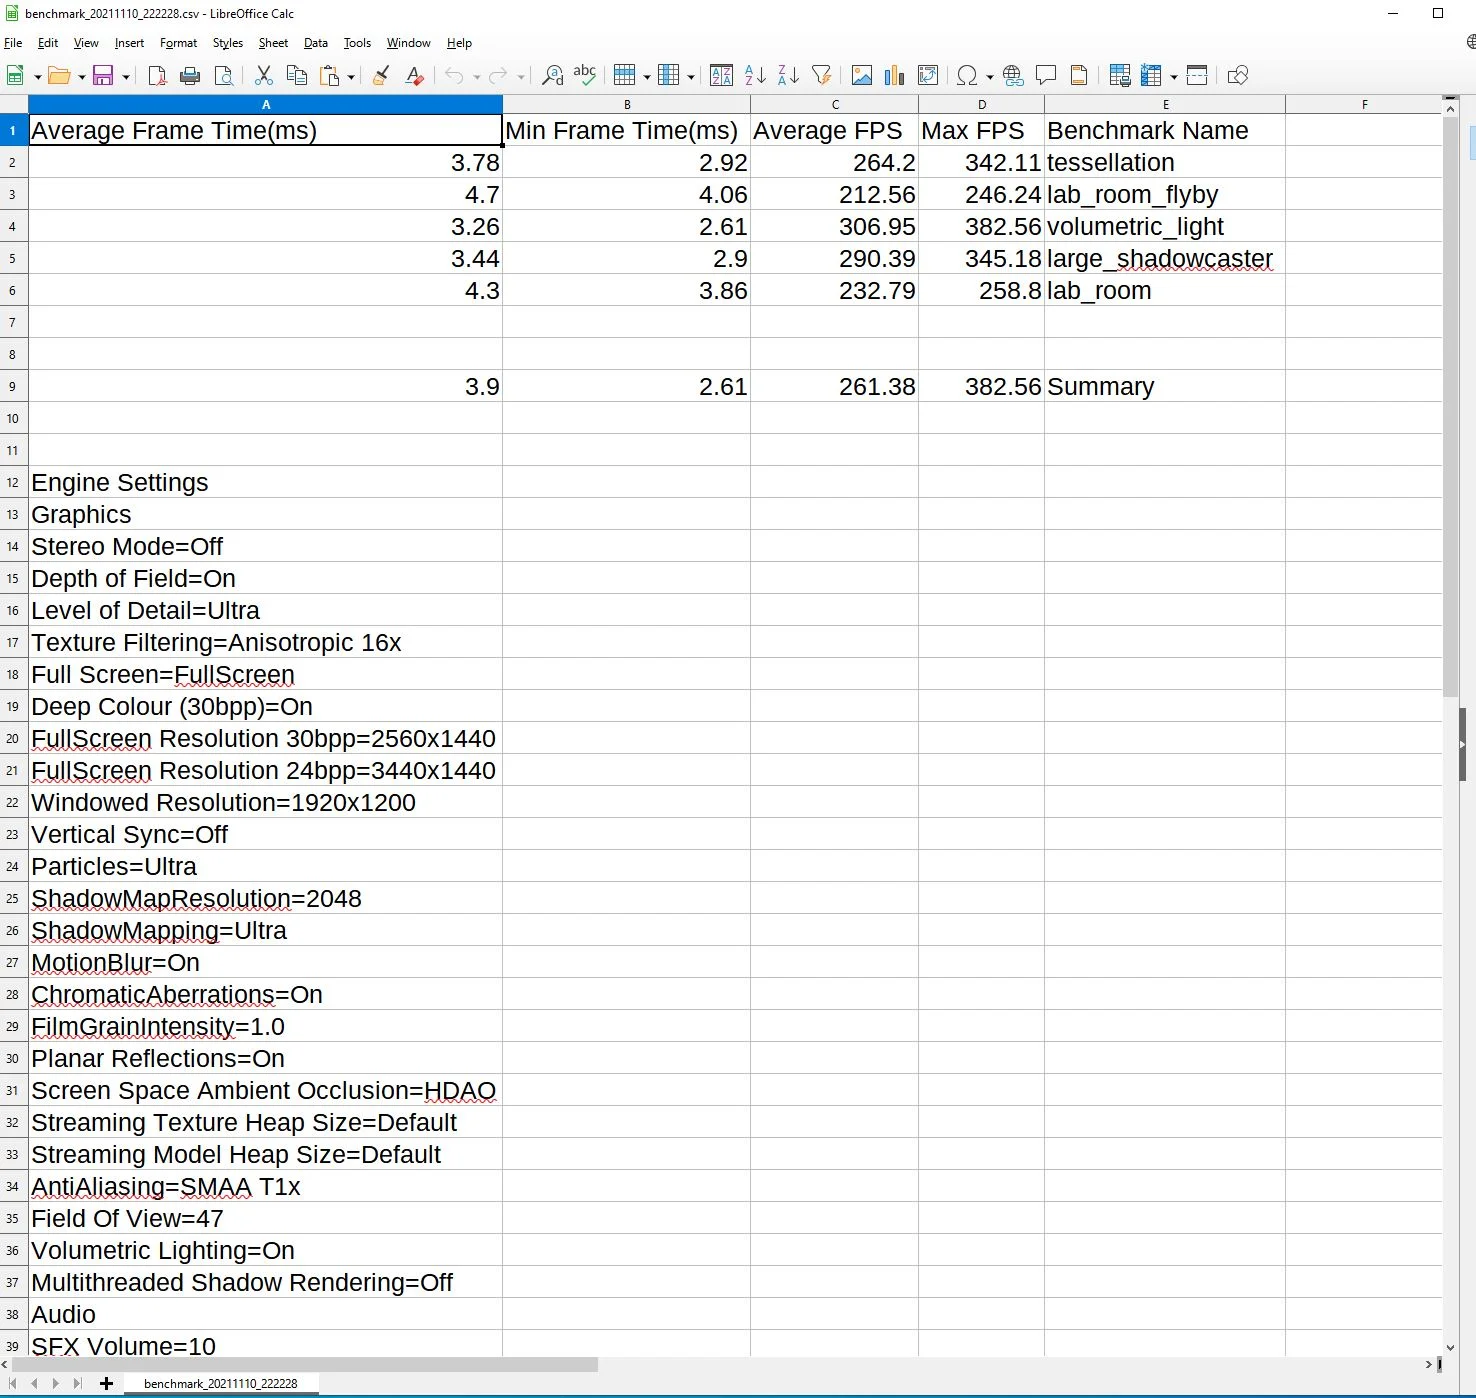Viewport: 1476px width, 1398px height.
Task: Show the draw functions toolbar
Action: [x=1238, y=76]
